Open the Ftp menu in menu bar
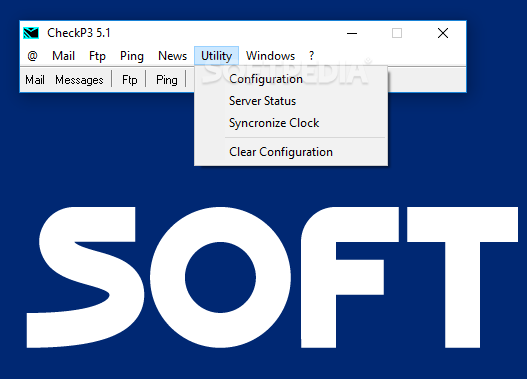 [97, 56]
